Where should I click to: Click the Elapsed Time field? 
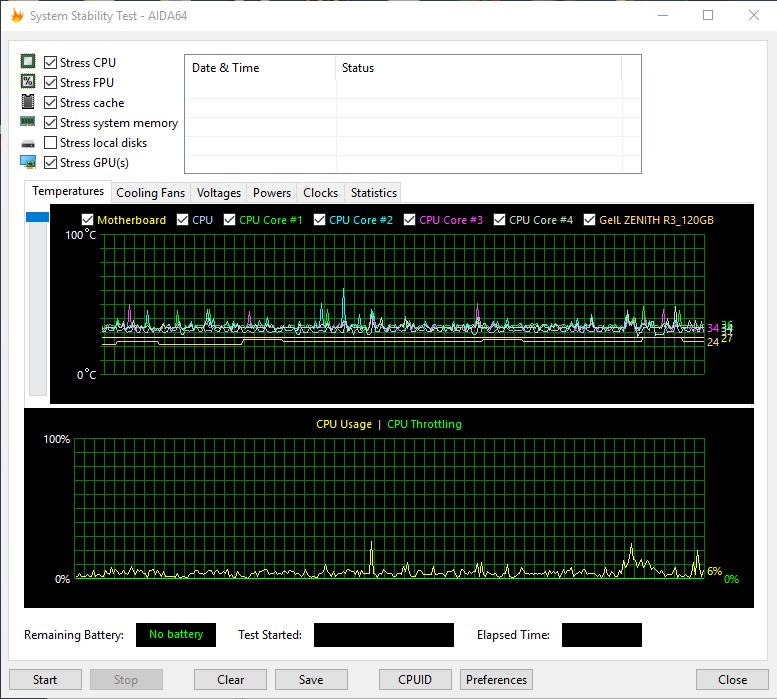click(602, 635)
